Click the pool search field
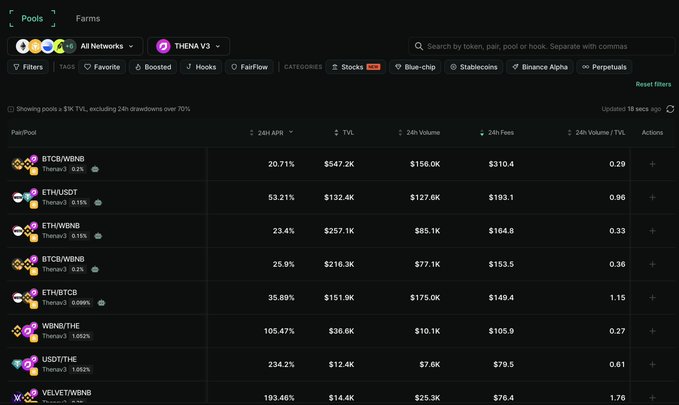 [541, 46]
